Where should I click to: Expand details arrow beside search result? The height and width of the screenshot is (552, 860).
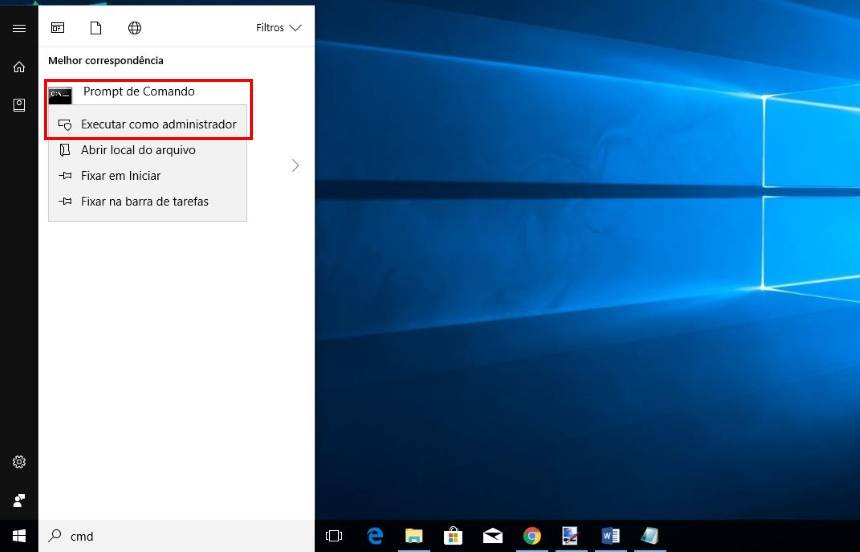click(295, 165)
